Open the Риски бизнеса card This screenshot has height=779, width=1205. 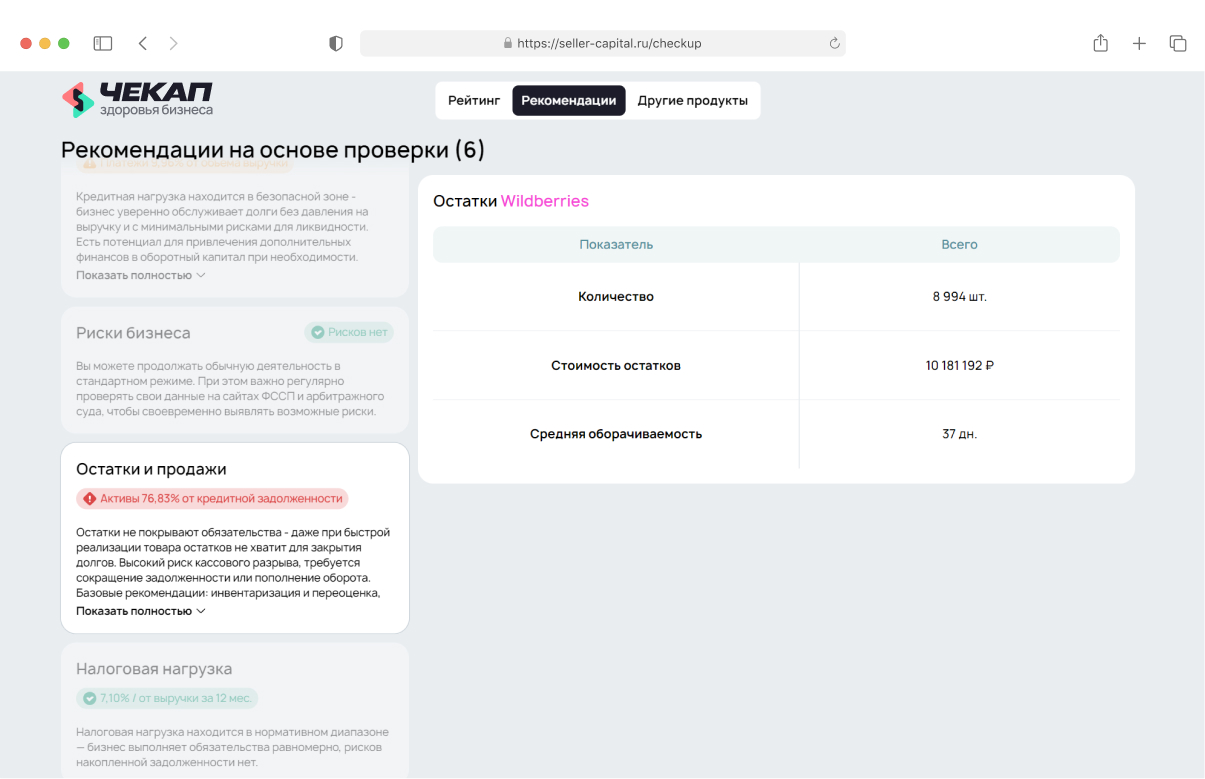coord(133,333)
